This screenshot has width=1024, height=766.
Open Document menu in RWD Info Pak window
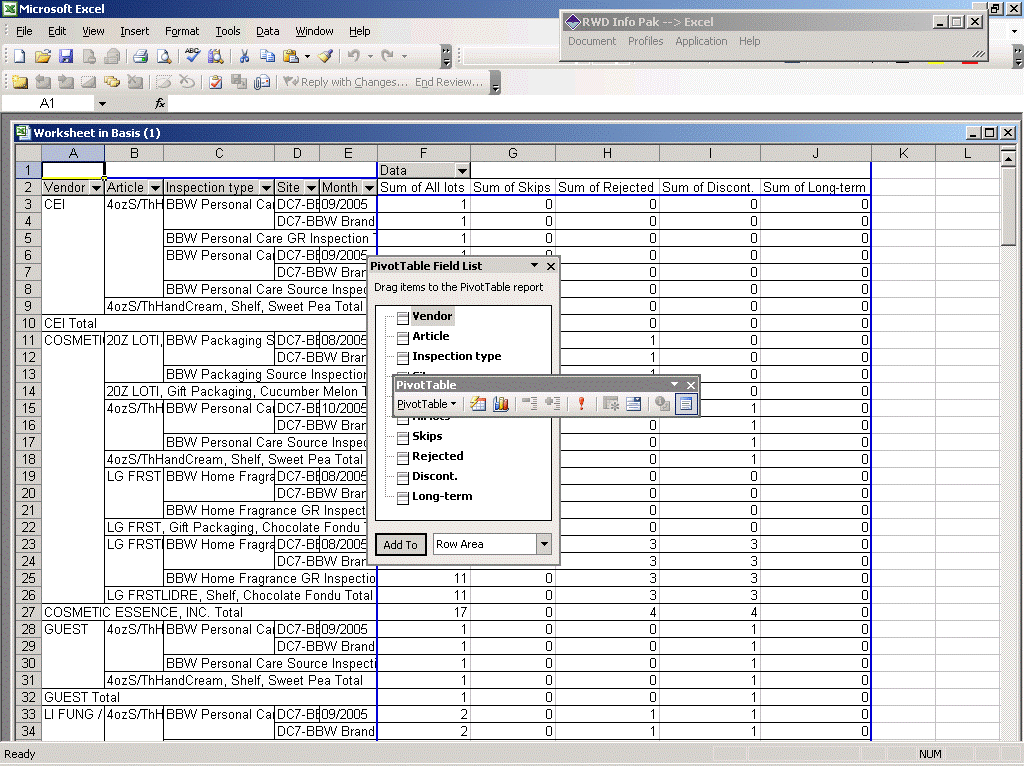point(592,41)
